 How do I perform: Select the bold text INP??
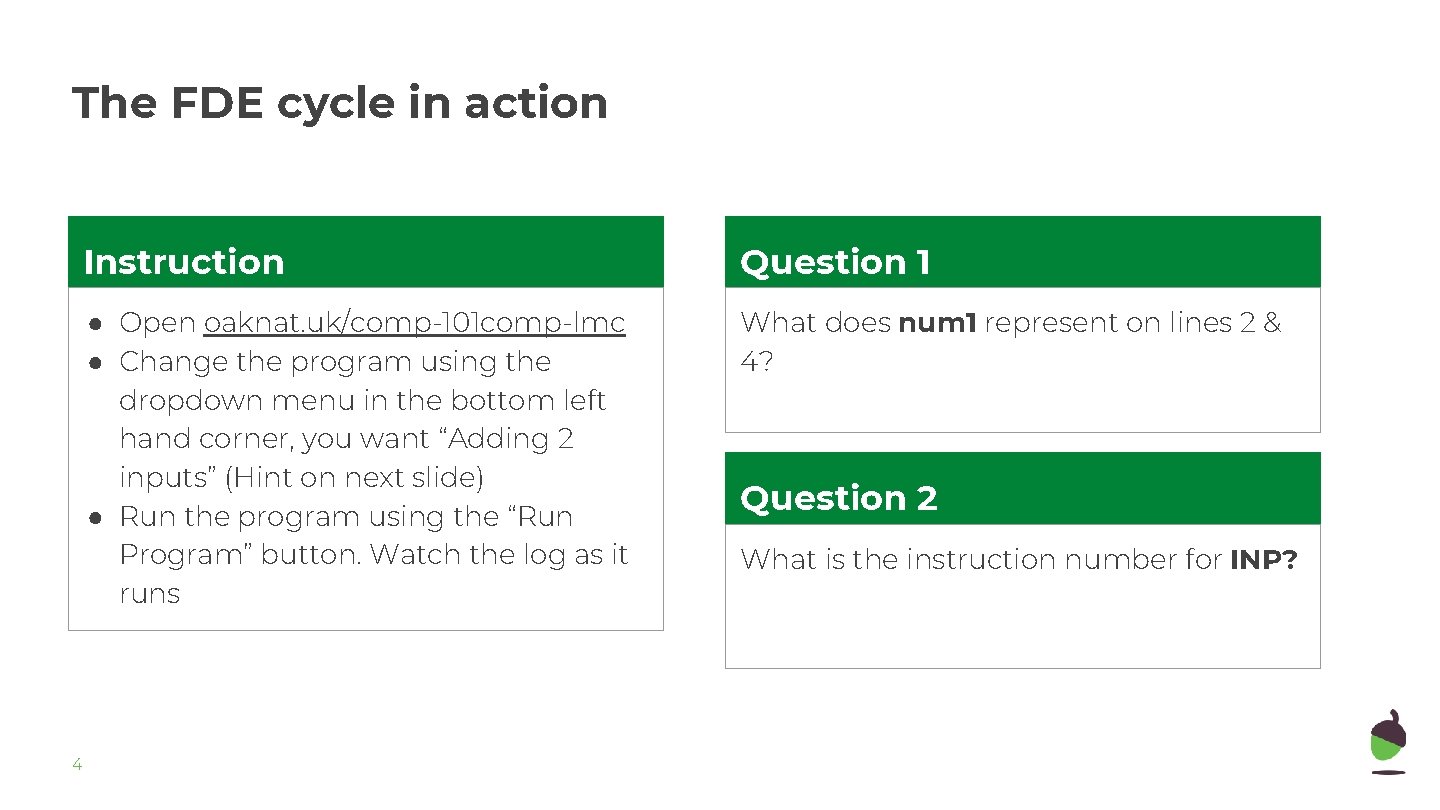tap(1263, 559)
